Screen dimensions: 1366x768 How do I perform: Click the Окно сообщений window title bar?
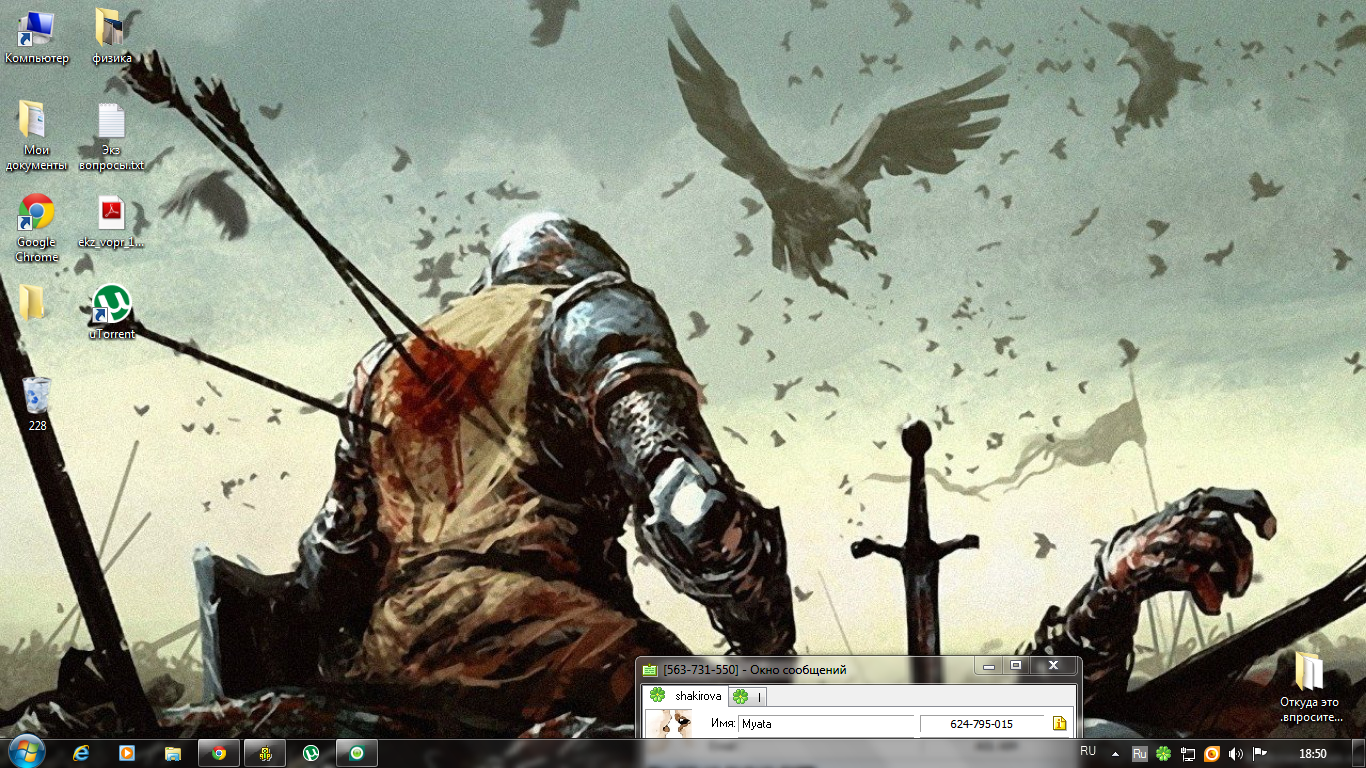click(808, 669)
